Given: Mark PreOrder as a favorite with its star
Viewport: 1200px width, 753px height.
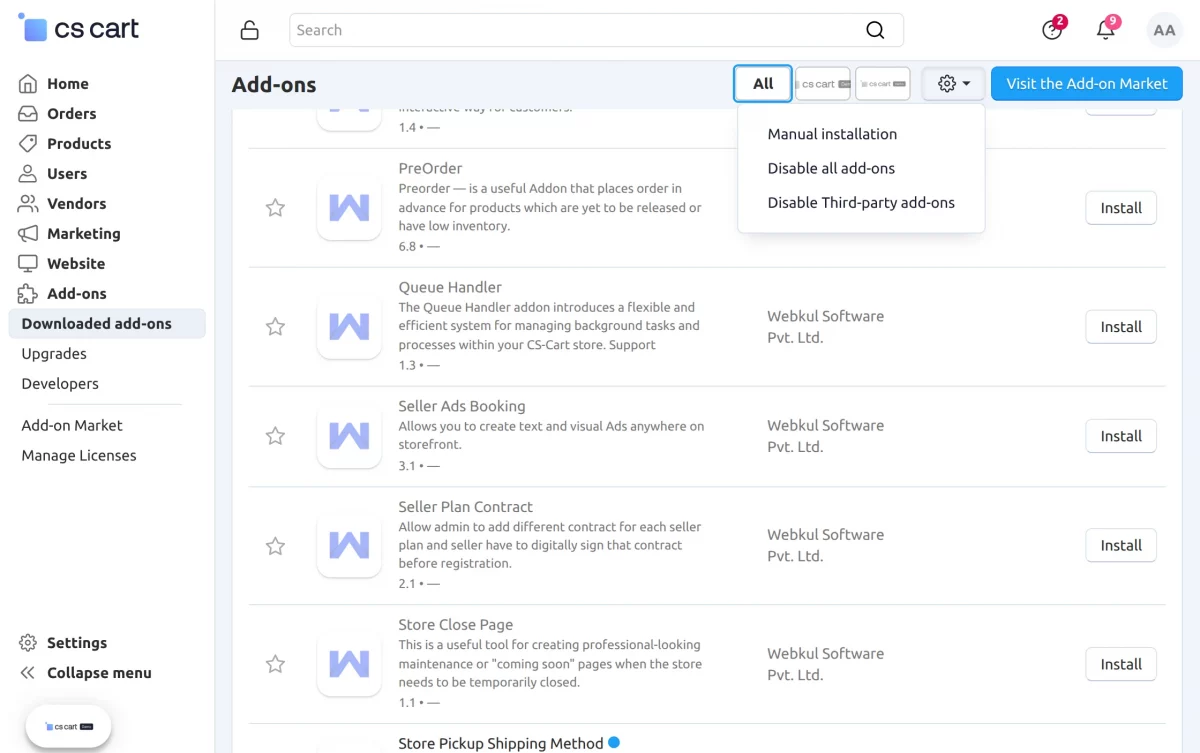Looking at the screenshot, I should [275, 208].
